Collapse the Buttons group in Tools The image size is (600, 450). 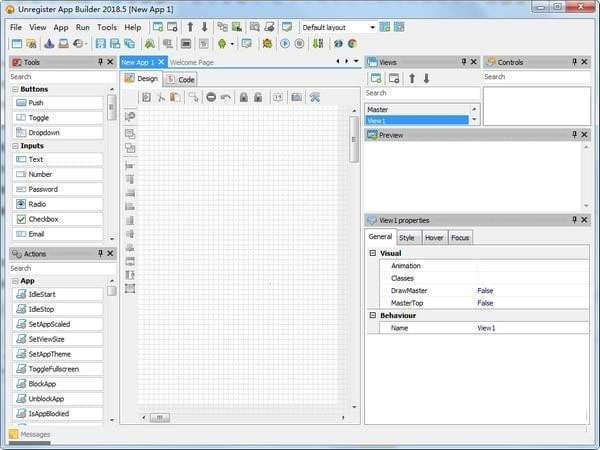(15, 89)
